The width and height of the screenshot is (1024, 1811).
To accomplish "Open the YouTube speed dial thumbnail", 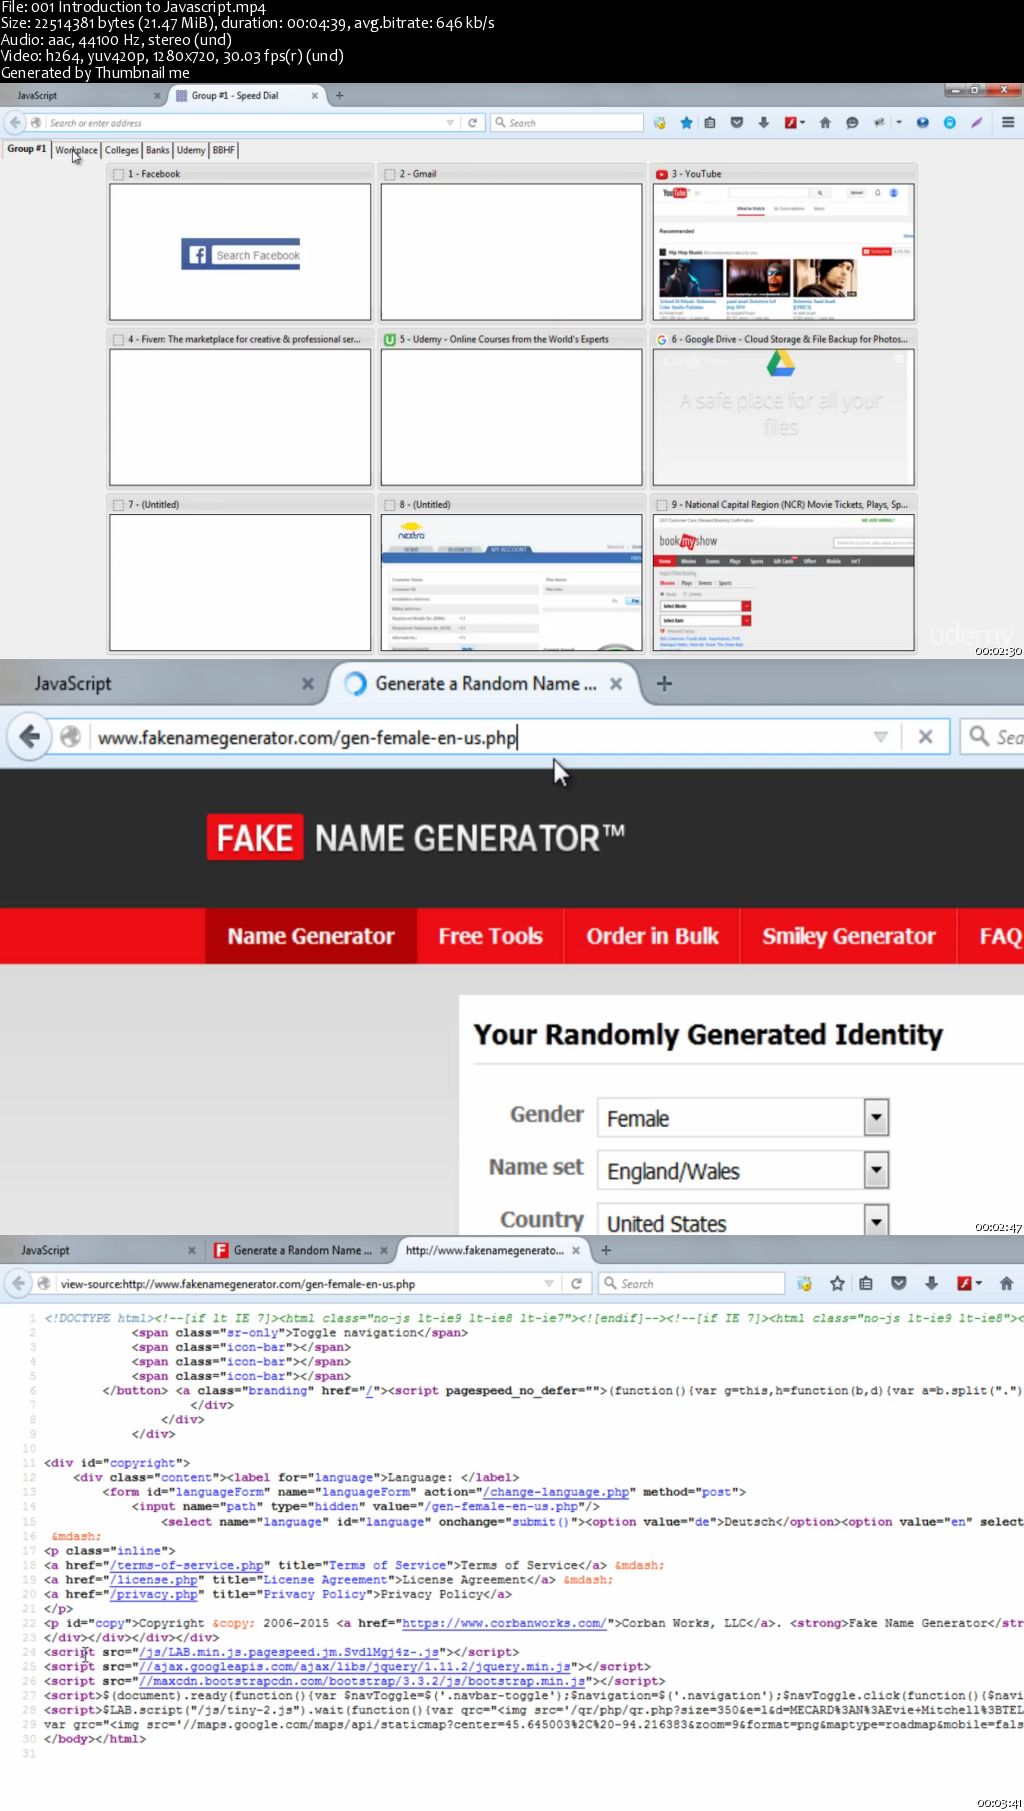I will (783, 252).
